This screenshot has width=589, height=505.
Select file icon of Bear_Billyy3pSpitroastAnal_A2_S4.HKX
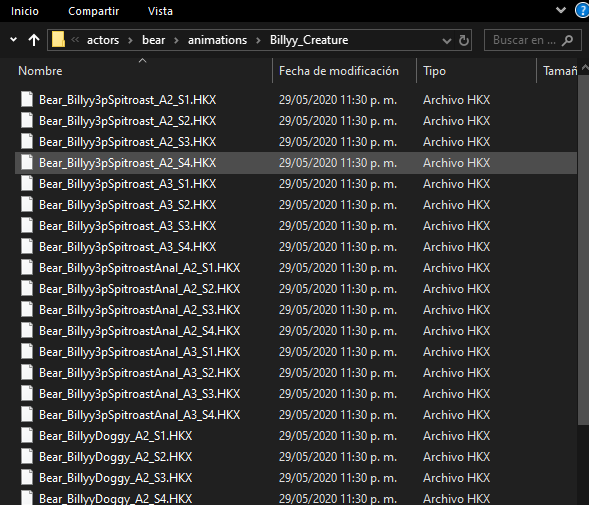coord(27,331)
